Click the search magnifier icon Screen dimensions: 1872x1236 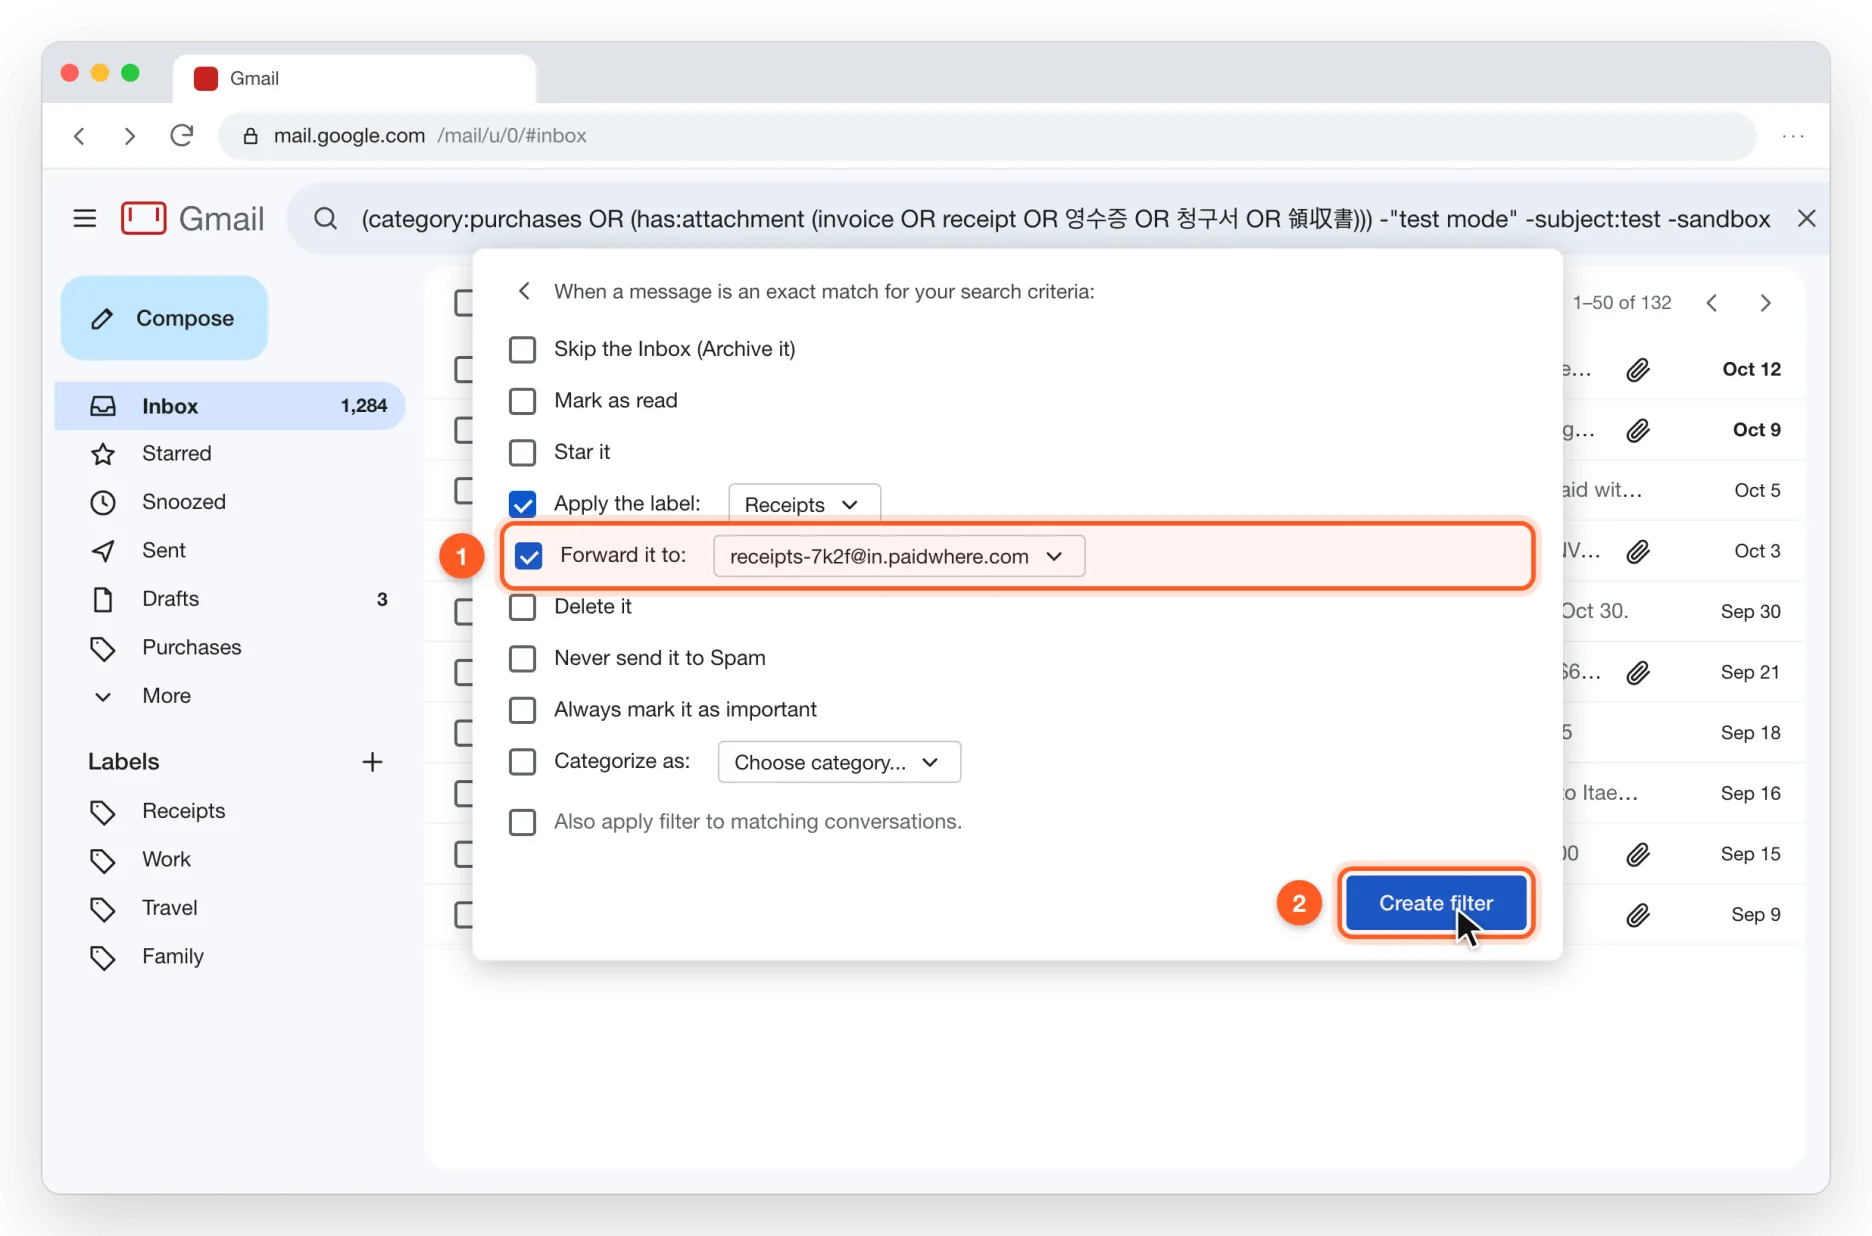(325, 218)
